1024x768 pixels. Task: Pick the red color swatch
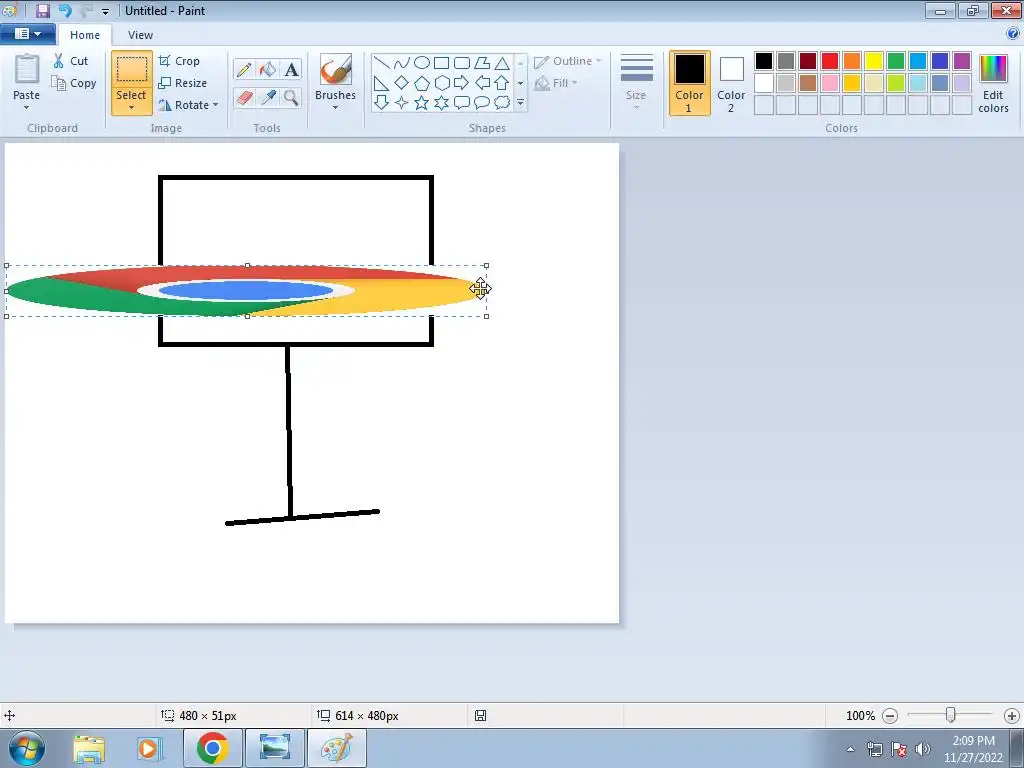(830, 61)
